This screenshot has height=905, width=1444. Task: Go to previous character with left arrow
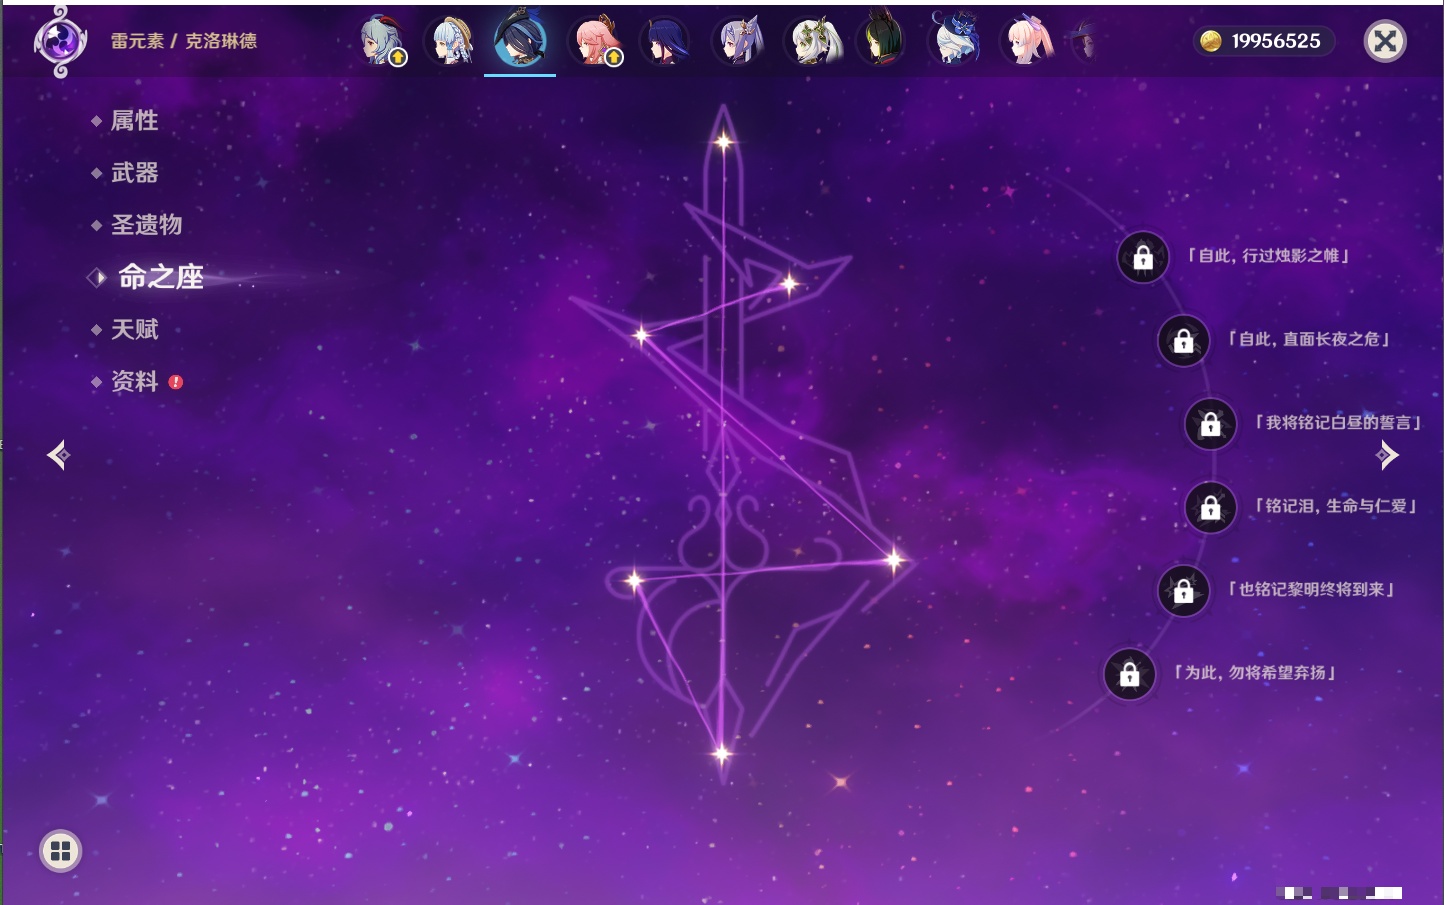point(59,455)
